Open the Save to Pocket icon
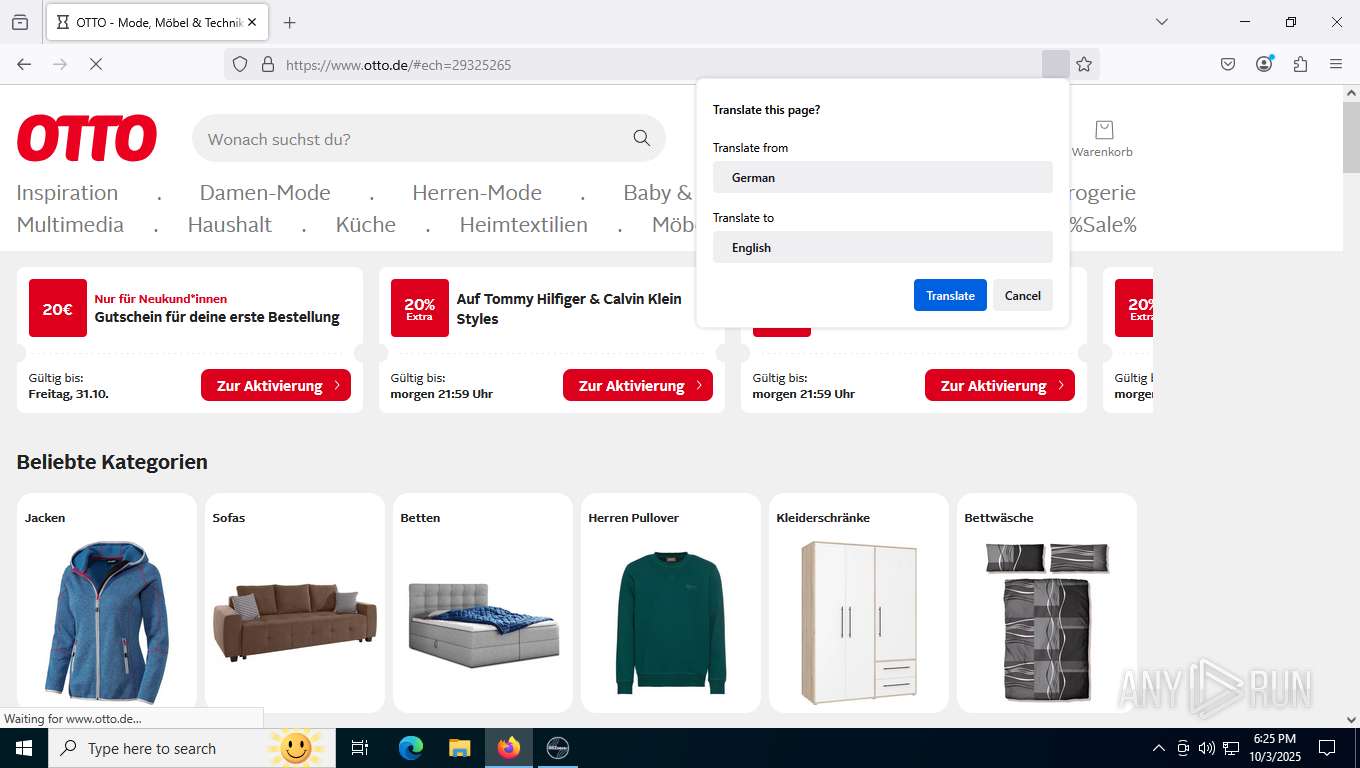Image resolution: width=1360 pixels, height=768 pixels. pyautogui.click(x=1228, y=64)
